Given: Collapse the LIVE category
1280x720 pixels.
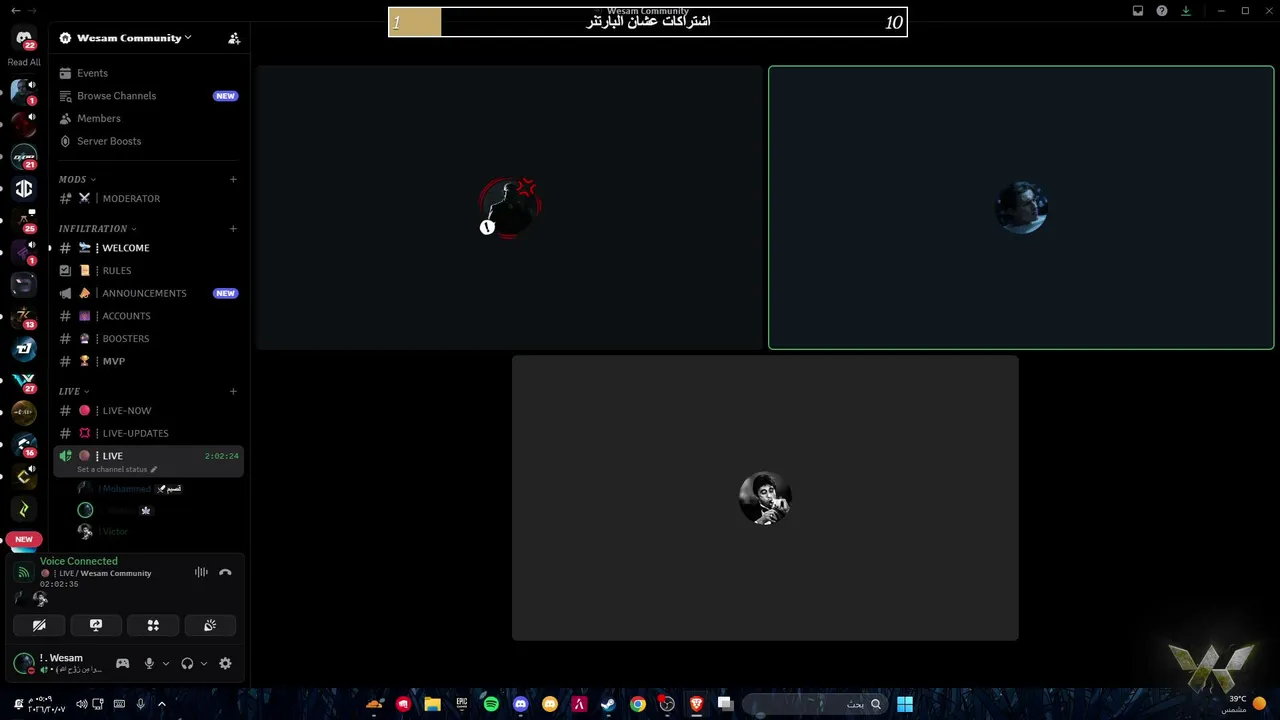Looking at the screenshot, I should coord(74,392).
